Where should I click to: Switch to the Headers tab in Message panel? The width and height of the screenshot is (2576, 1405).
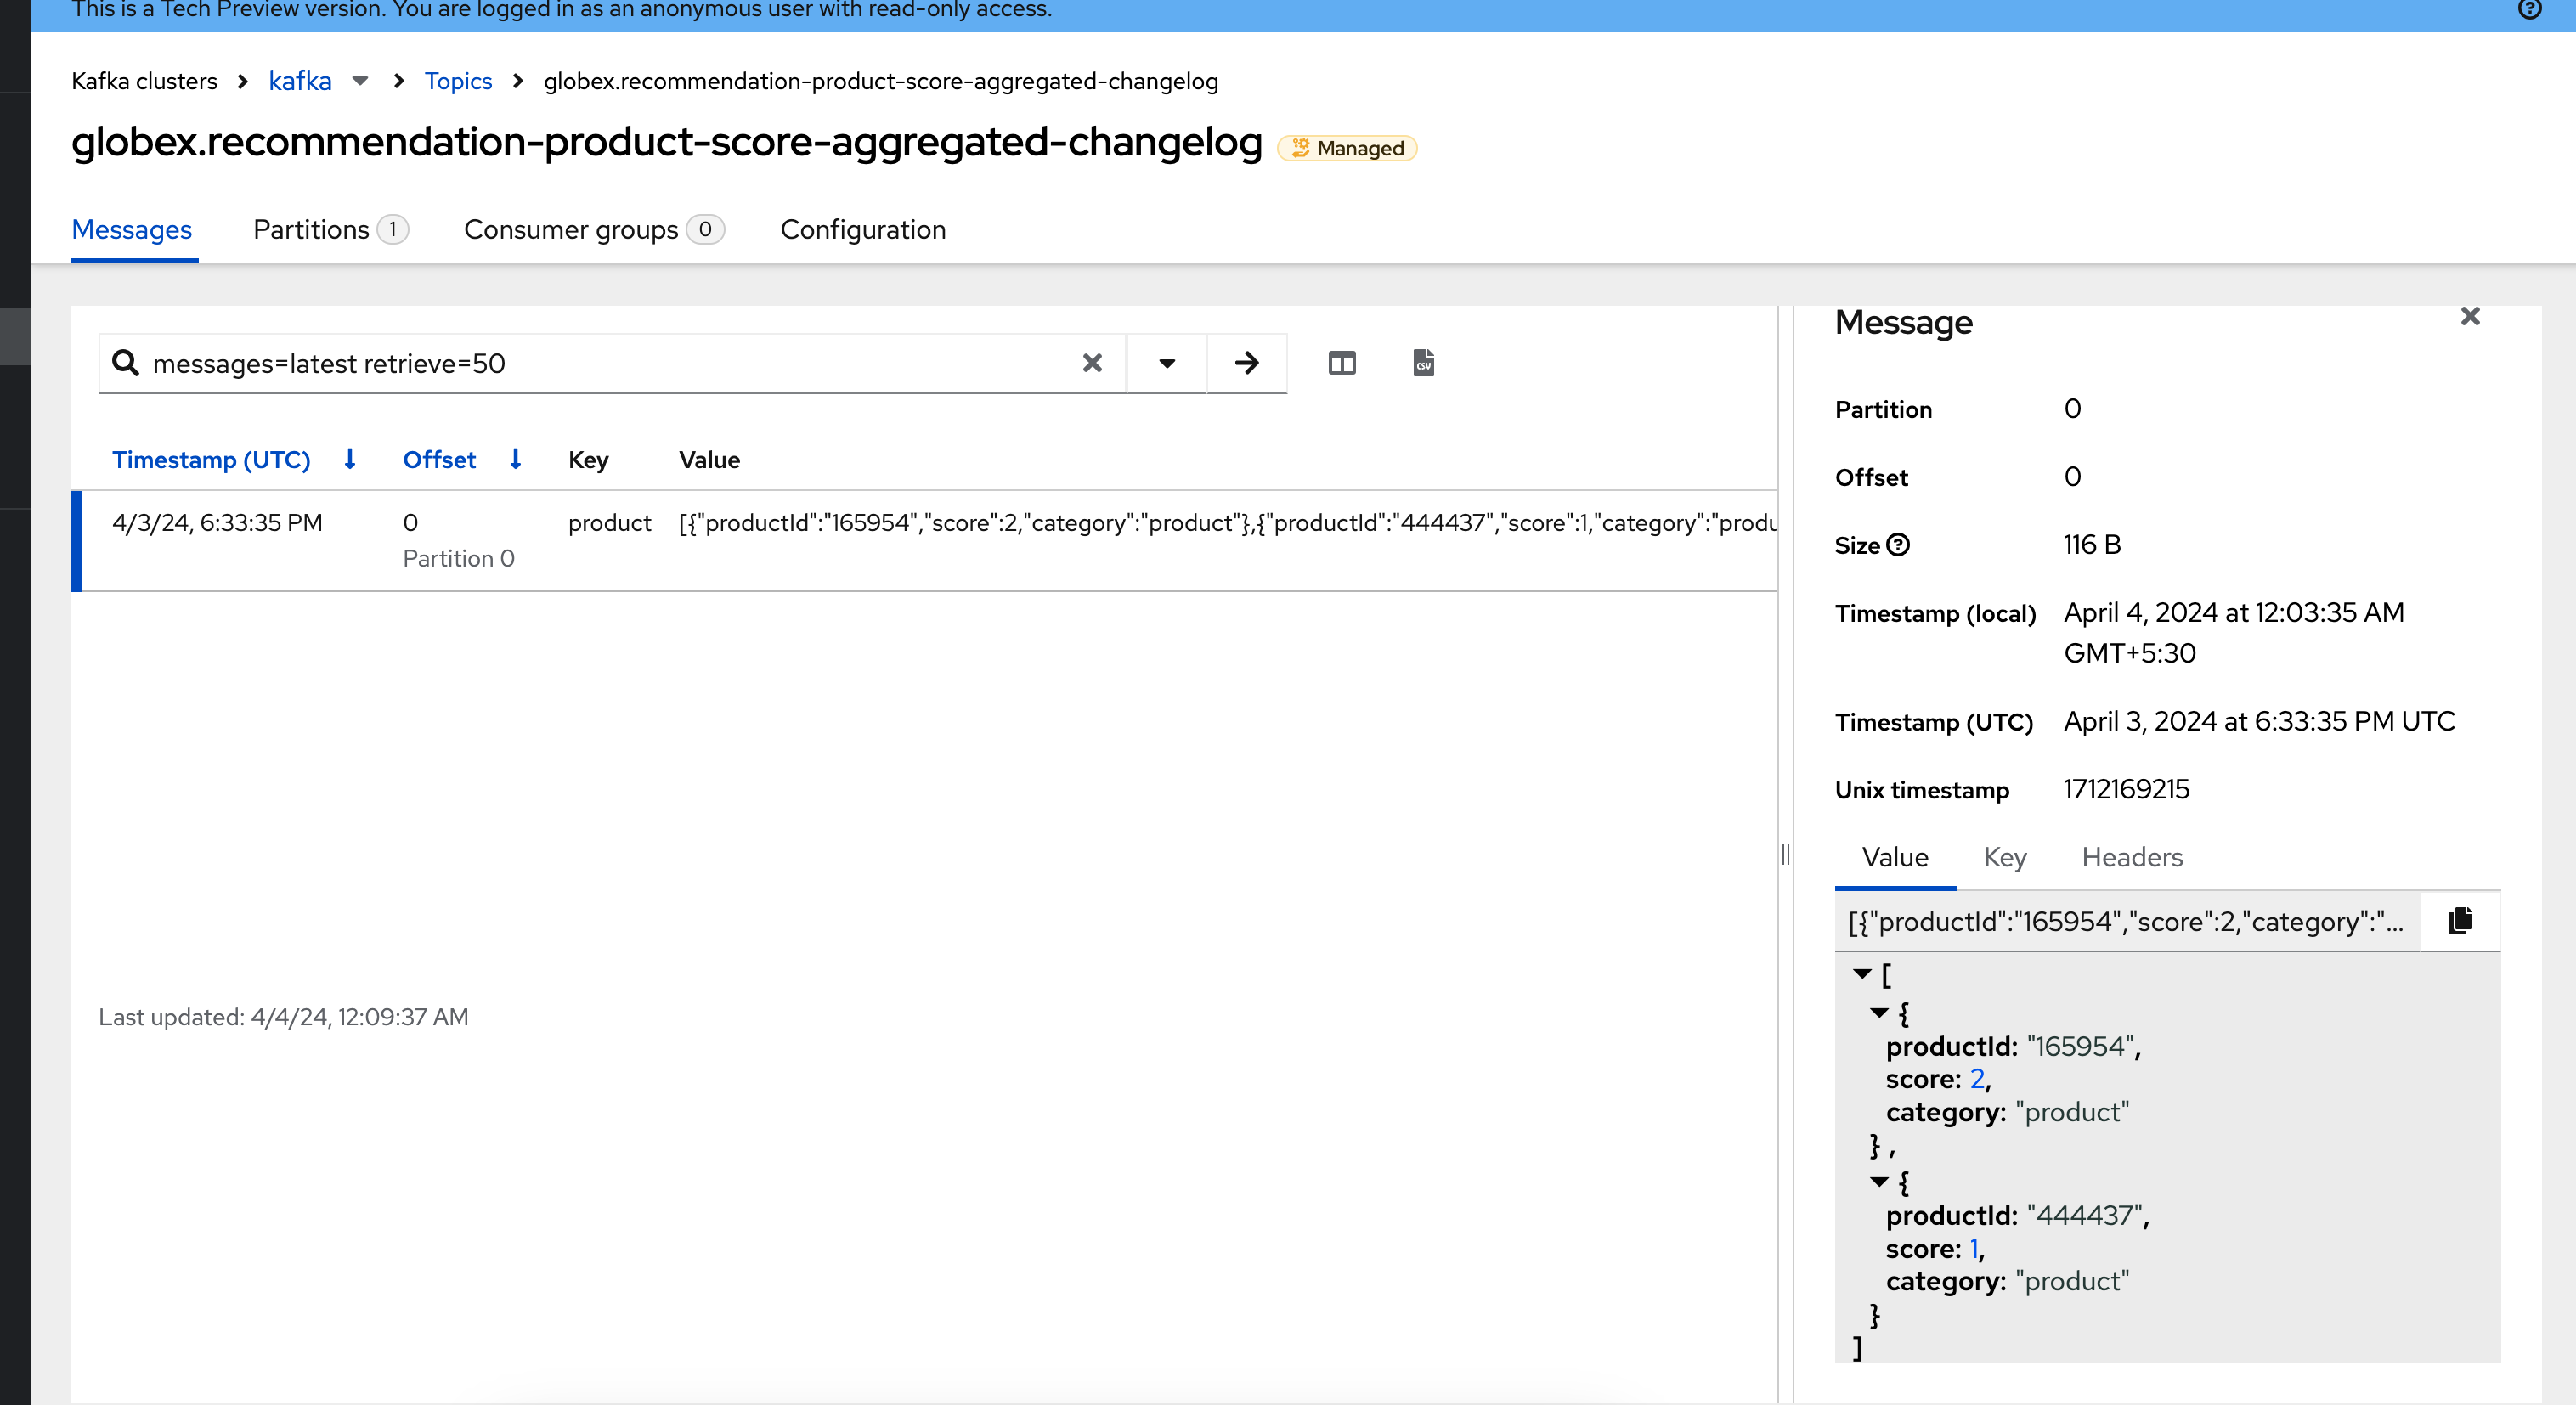tap(2132, 856)
